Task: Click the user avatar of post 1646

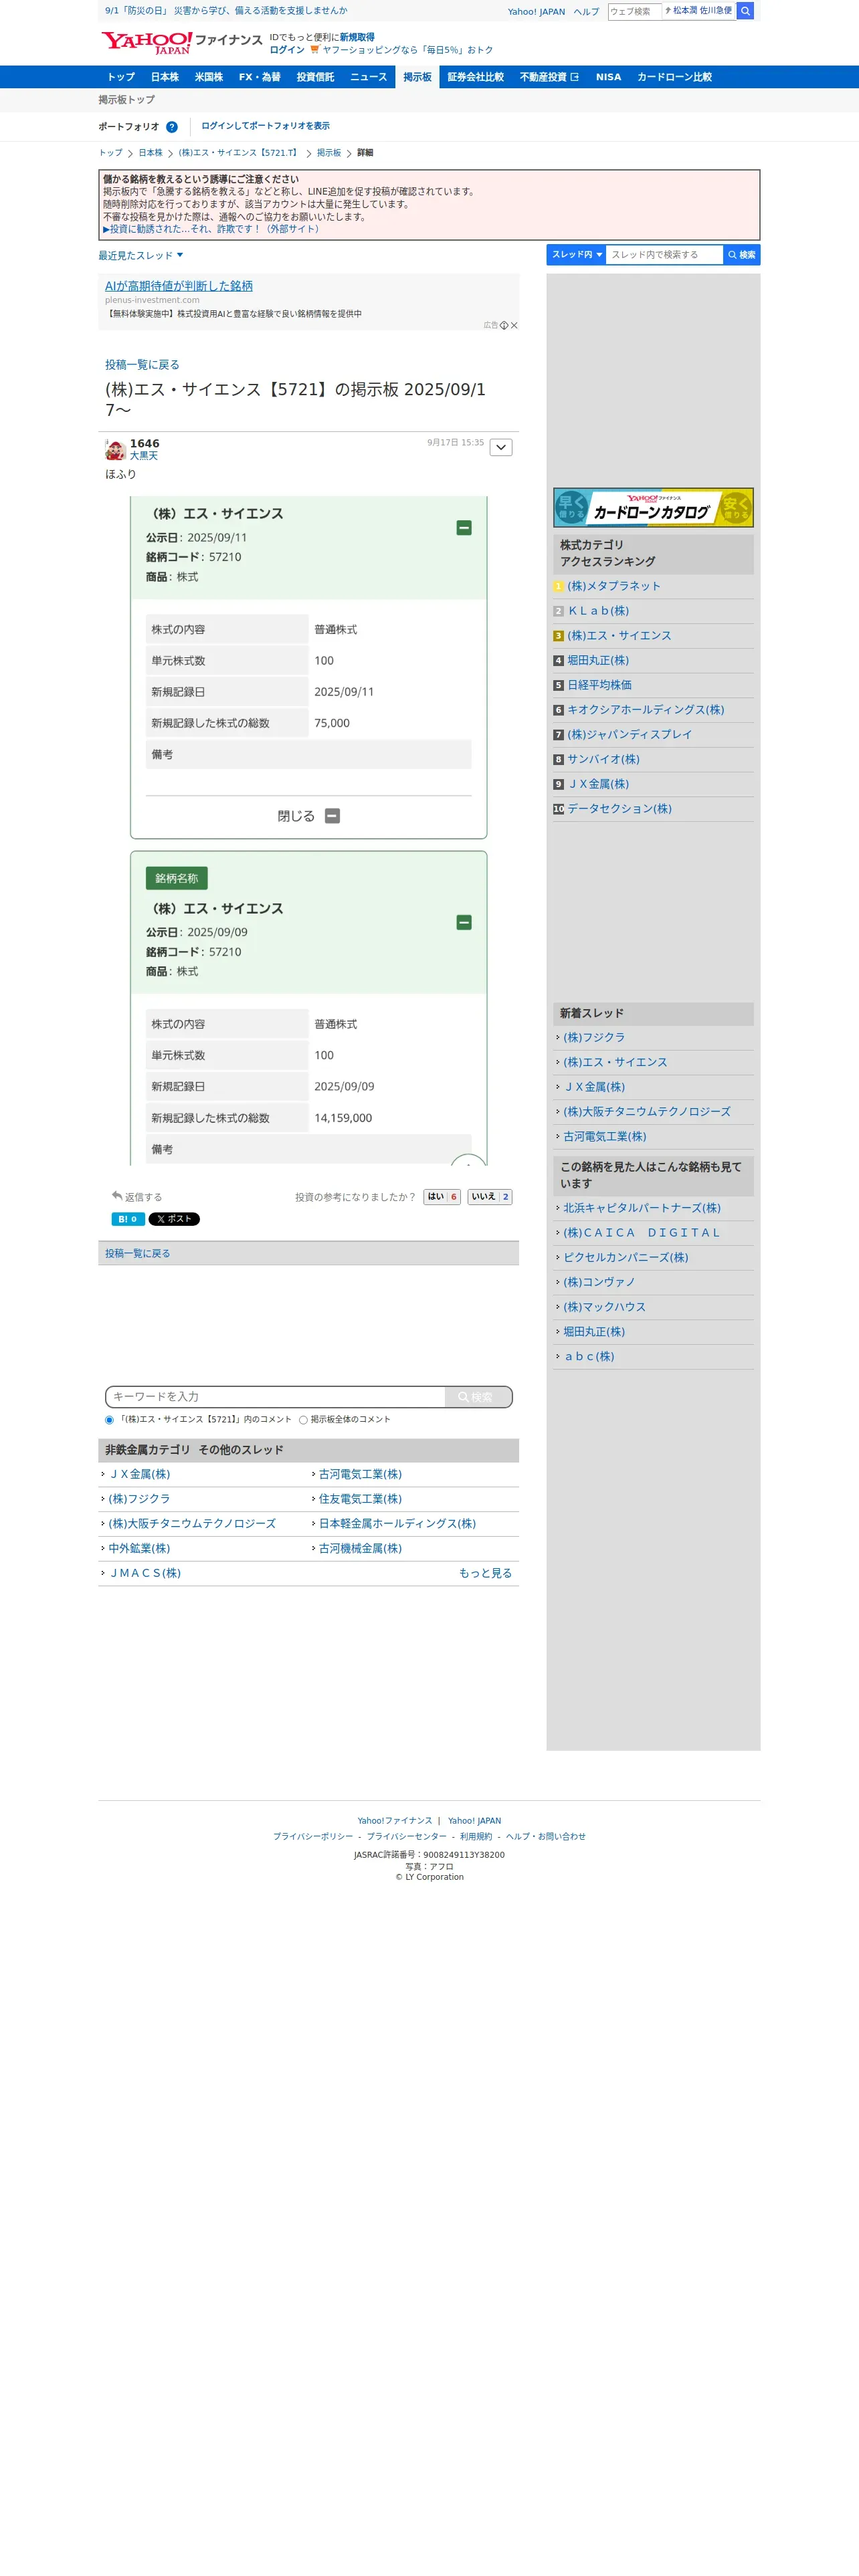Action: coord(115,449)
